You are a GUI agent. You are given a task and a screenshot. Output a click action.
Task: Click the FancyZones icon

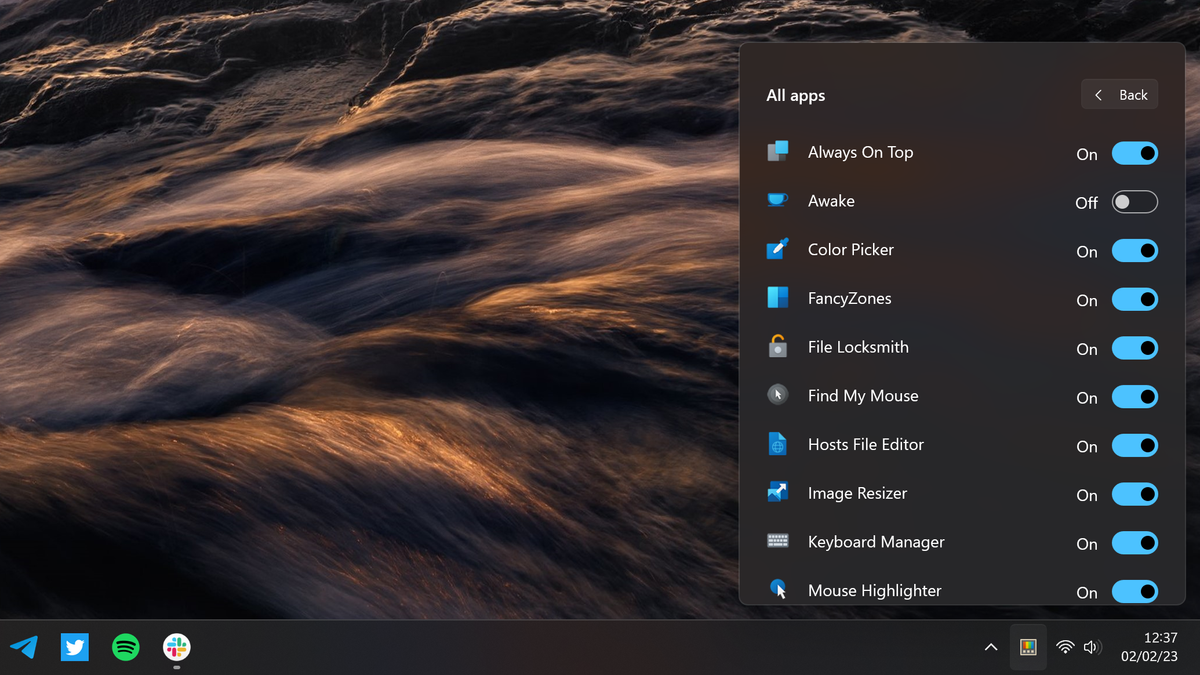pyautogui.click(x=778, y=298)
